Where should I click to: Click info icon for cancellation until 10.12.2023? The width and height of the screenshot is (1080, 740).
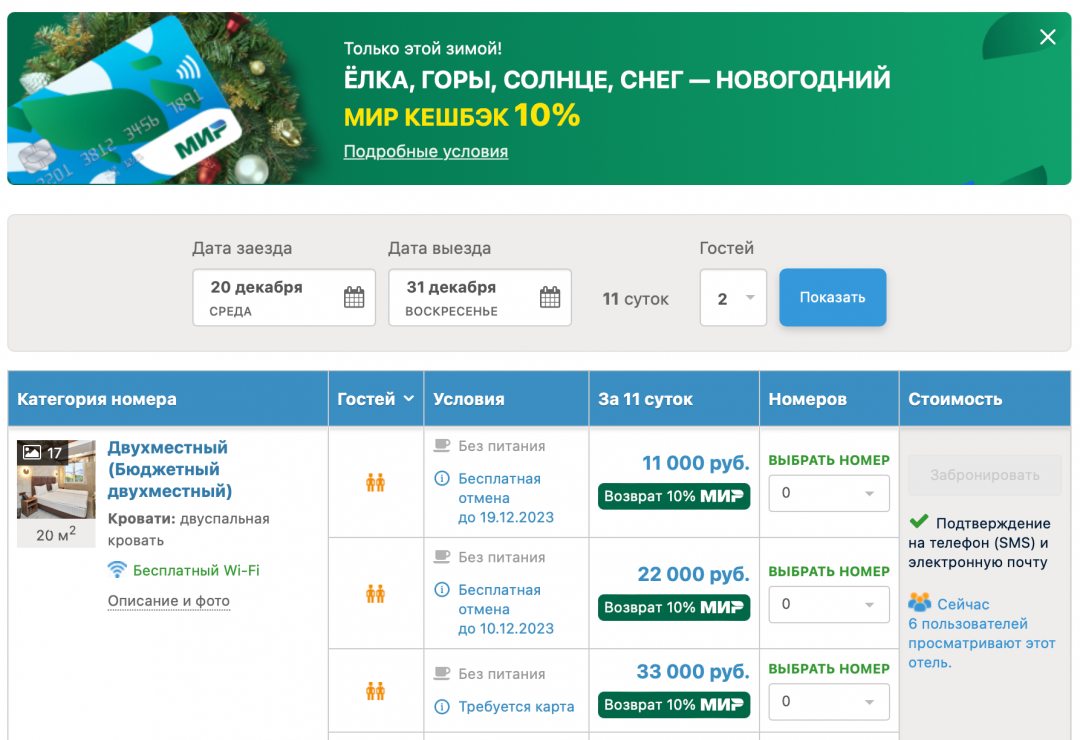pos(442,590)
